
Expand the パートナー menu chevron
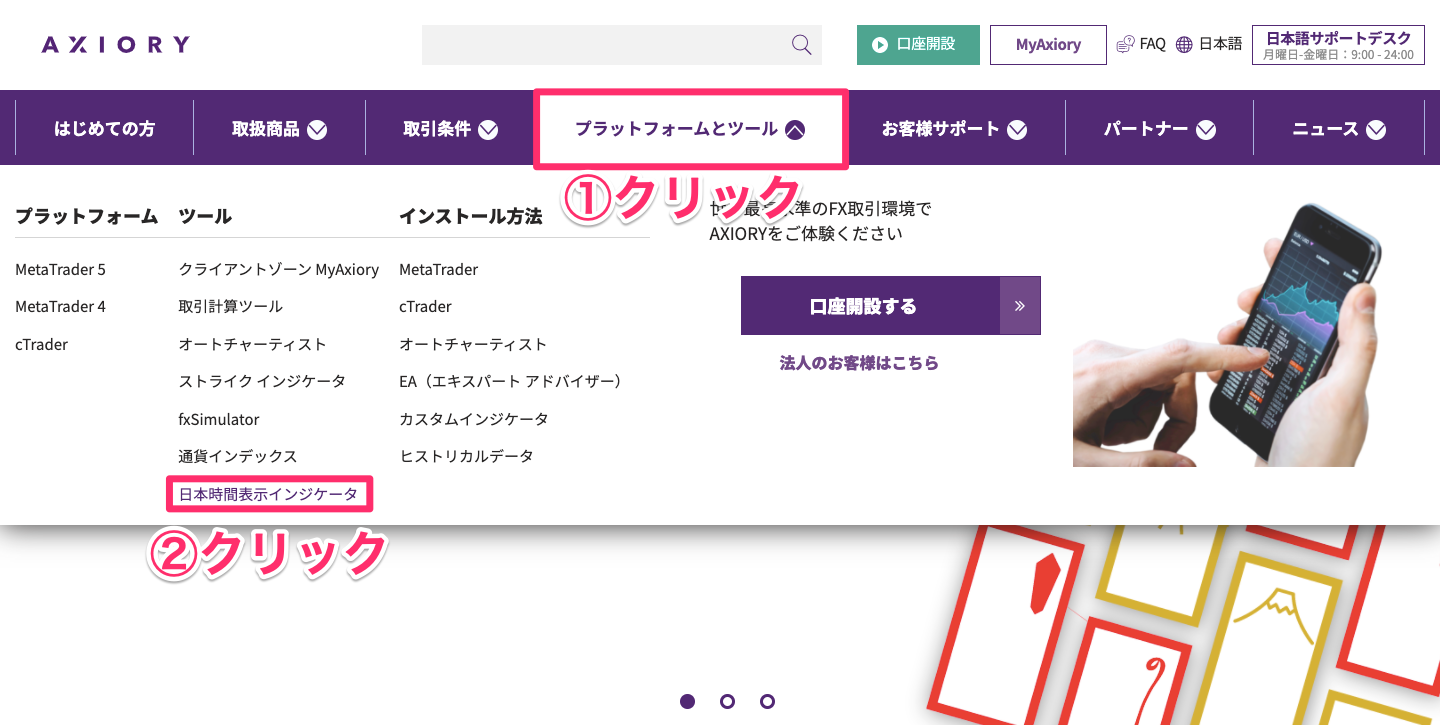1206,129
